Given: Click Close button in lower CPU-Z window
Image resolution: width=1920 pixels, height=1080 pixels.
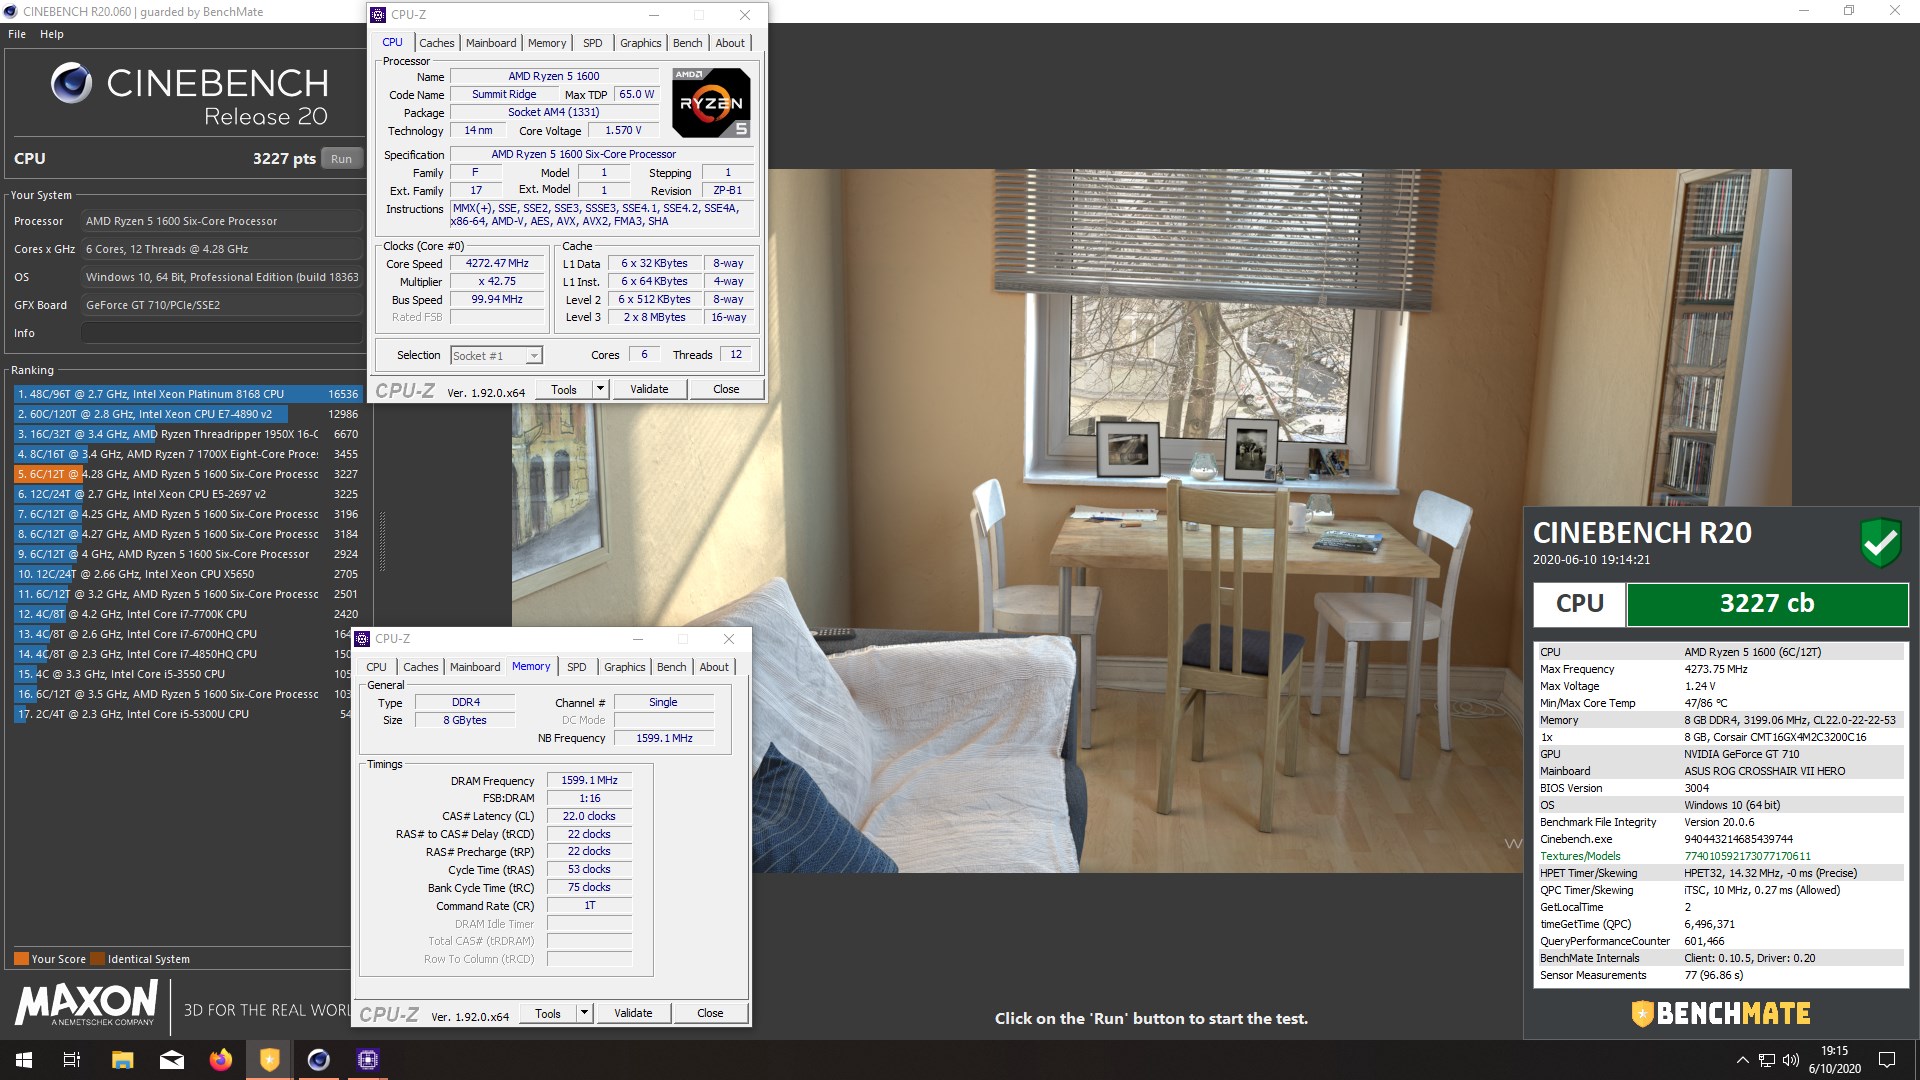Looking at the screenshot, I should click(710, 1014).
